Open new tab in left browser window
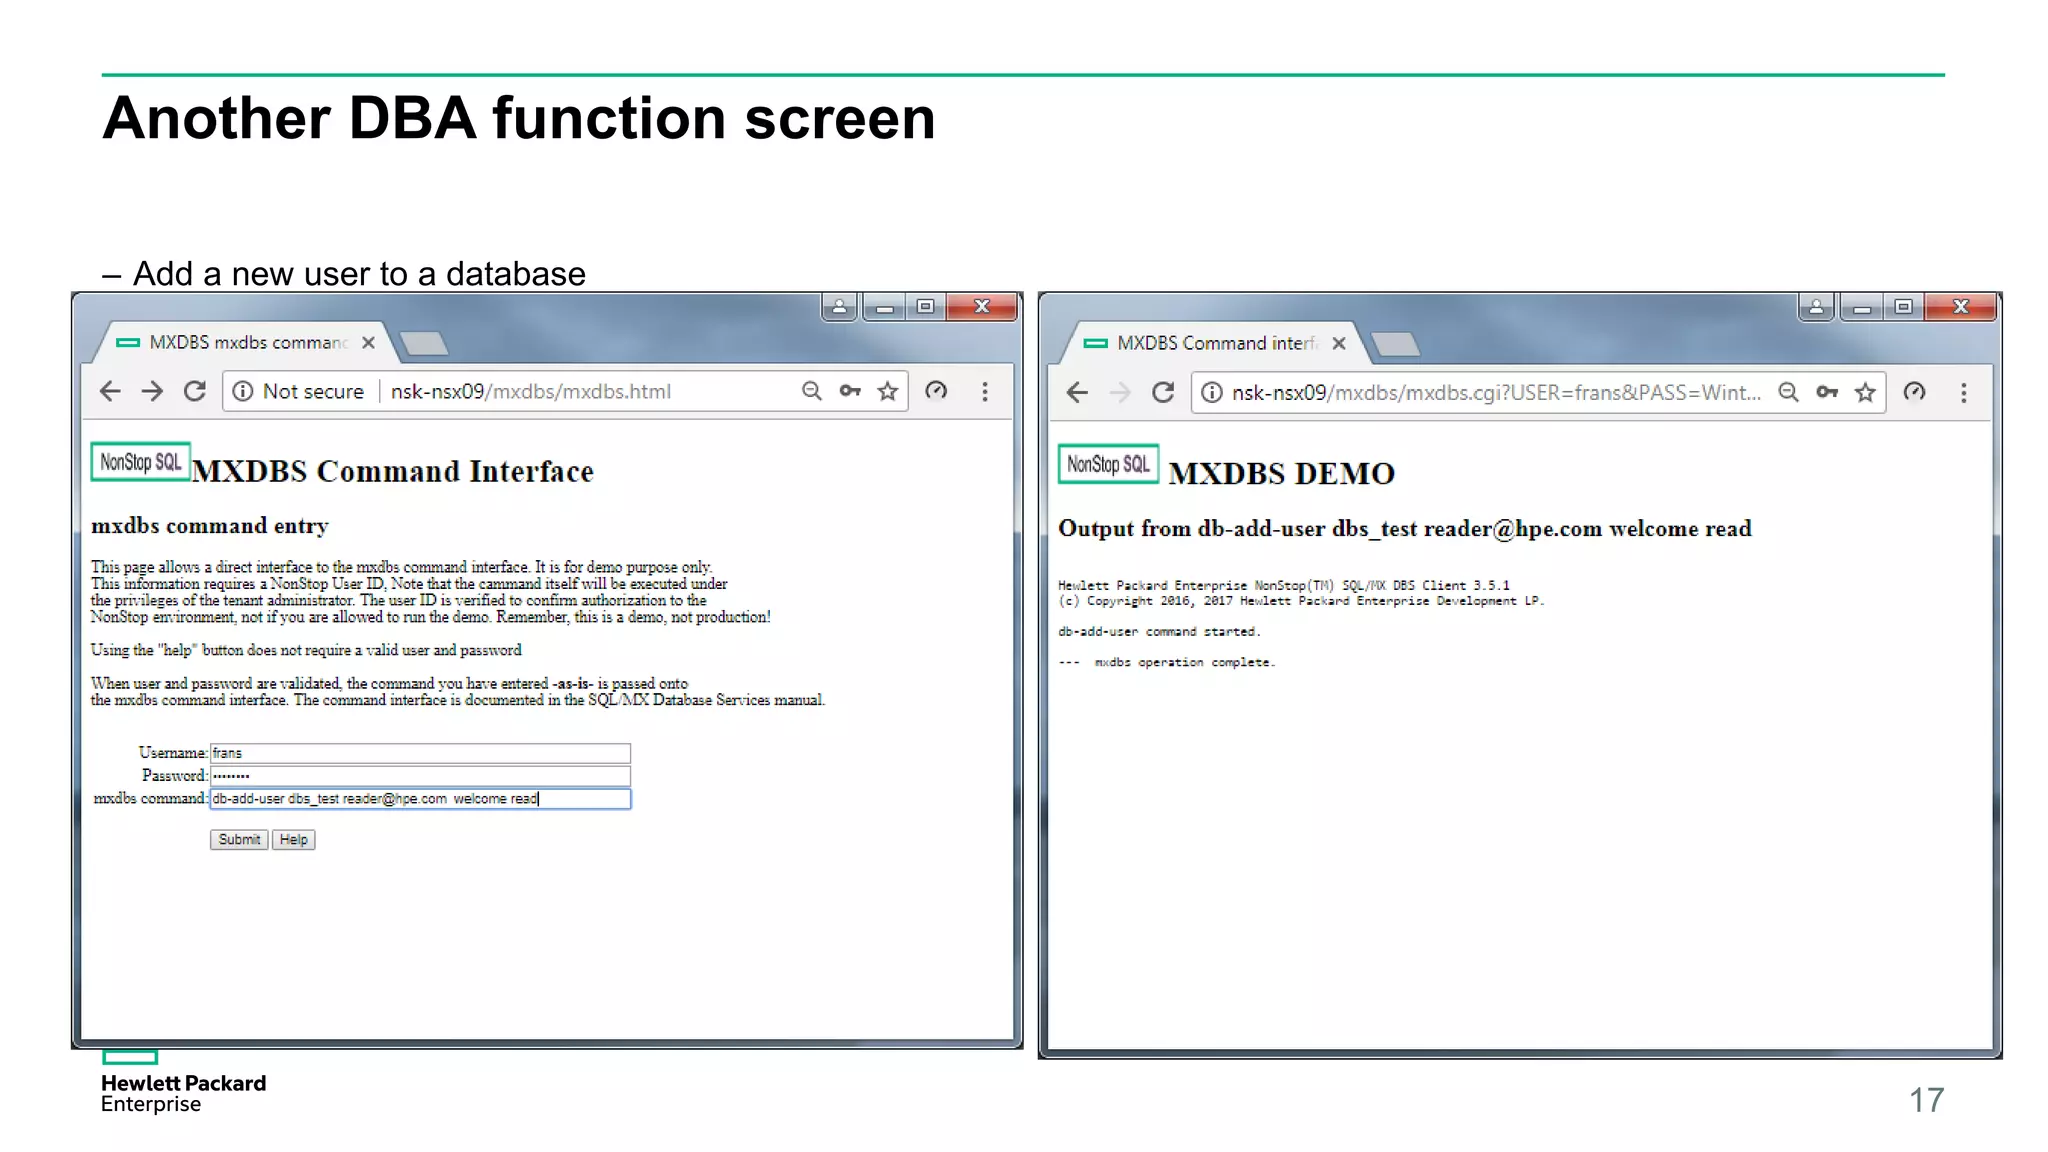Viewport: 2048px width, 1152px height. pyautogui.click(x=424, y=344)
